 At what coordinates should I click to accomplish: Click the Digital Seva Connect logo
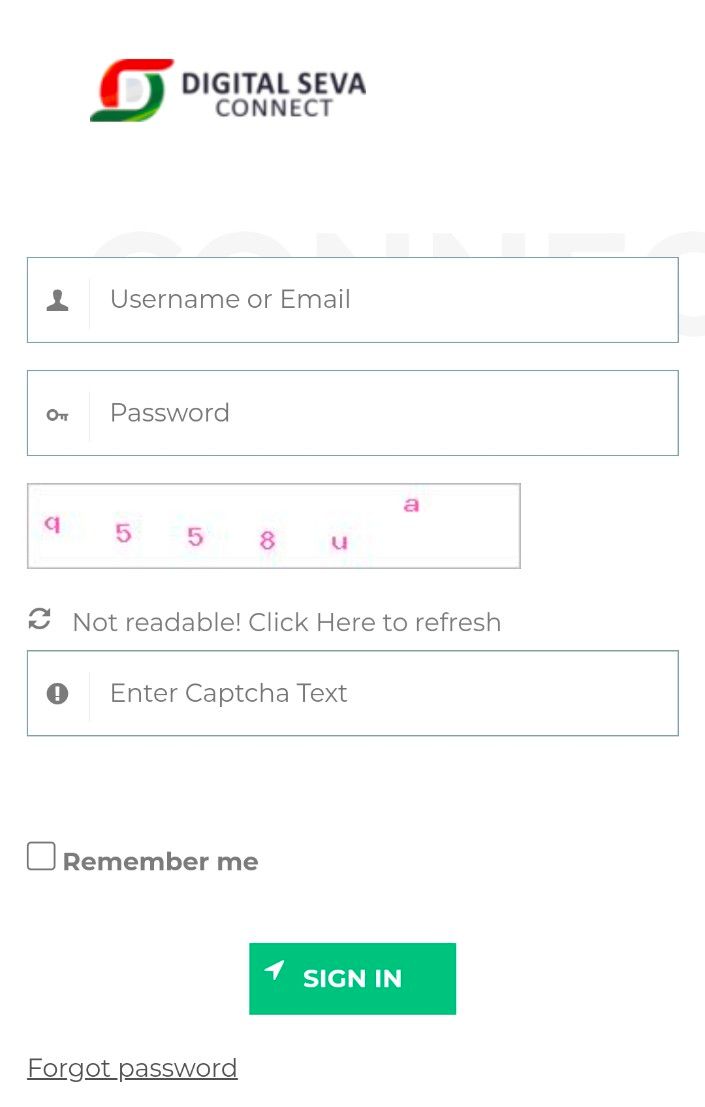[x=132, y=90]
